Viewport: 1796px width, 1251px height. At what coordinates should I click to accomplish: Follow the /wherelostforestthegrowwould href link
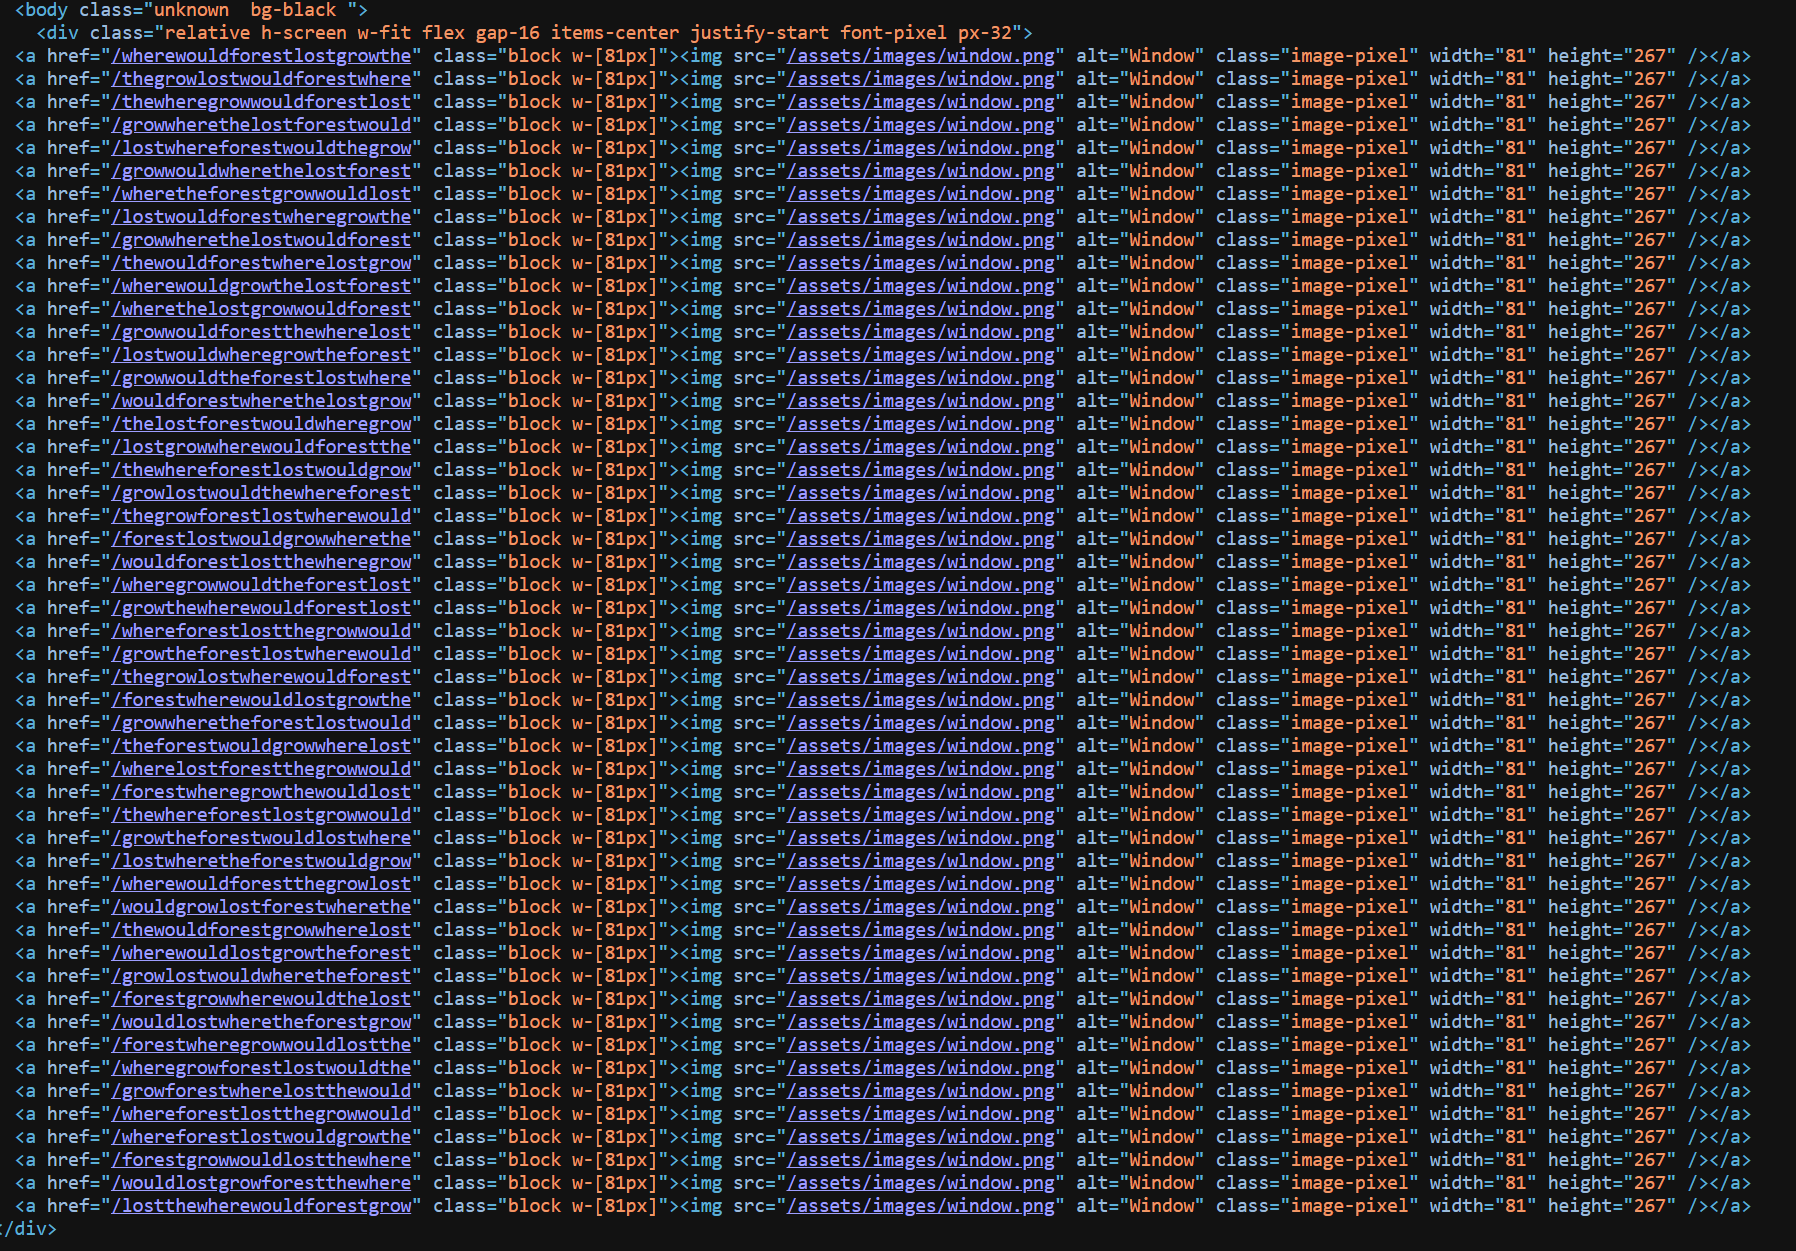click(261, 769)
